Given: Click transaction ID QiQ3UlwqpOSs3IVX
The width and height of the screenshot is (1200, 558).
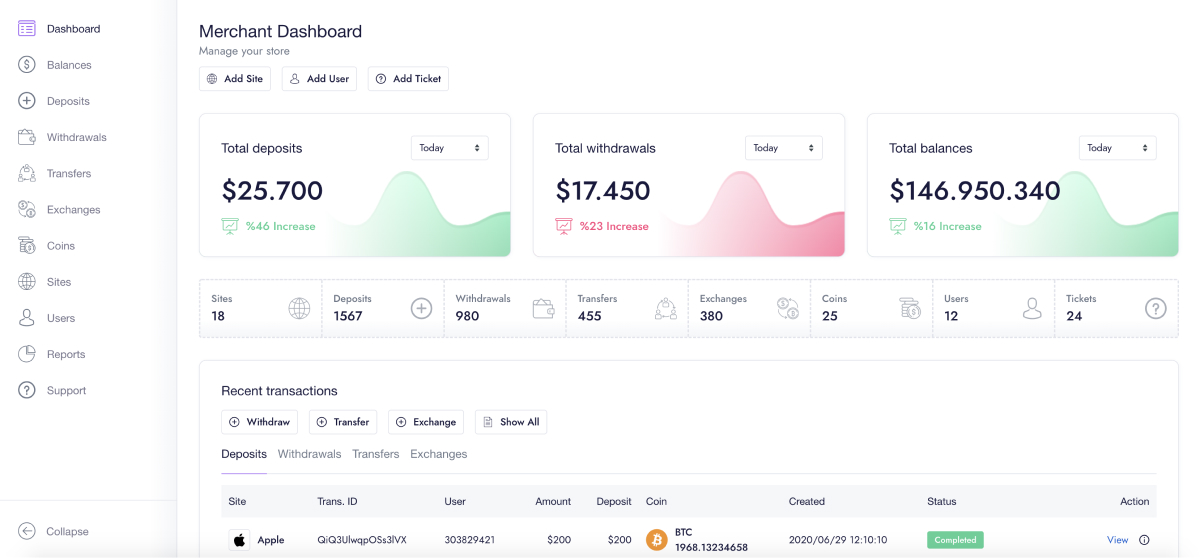Looking at the screenshot, I should point(362,540).
